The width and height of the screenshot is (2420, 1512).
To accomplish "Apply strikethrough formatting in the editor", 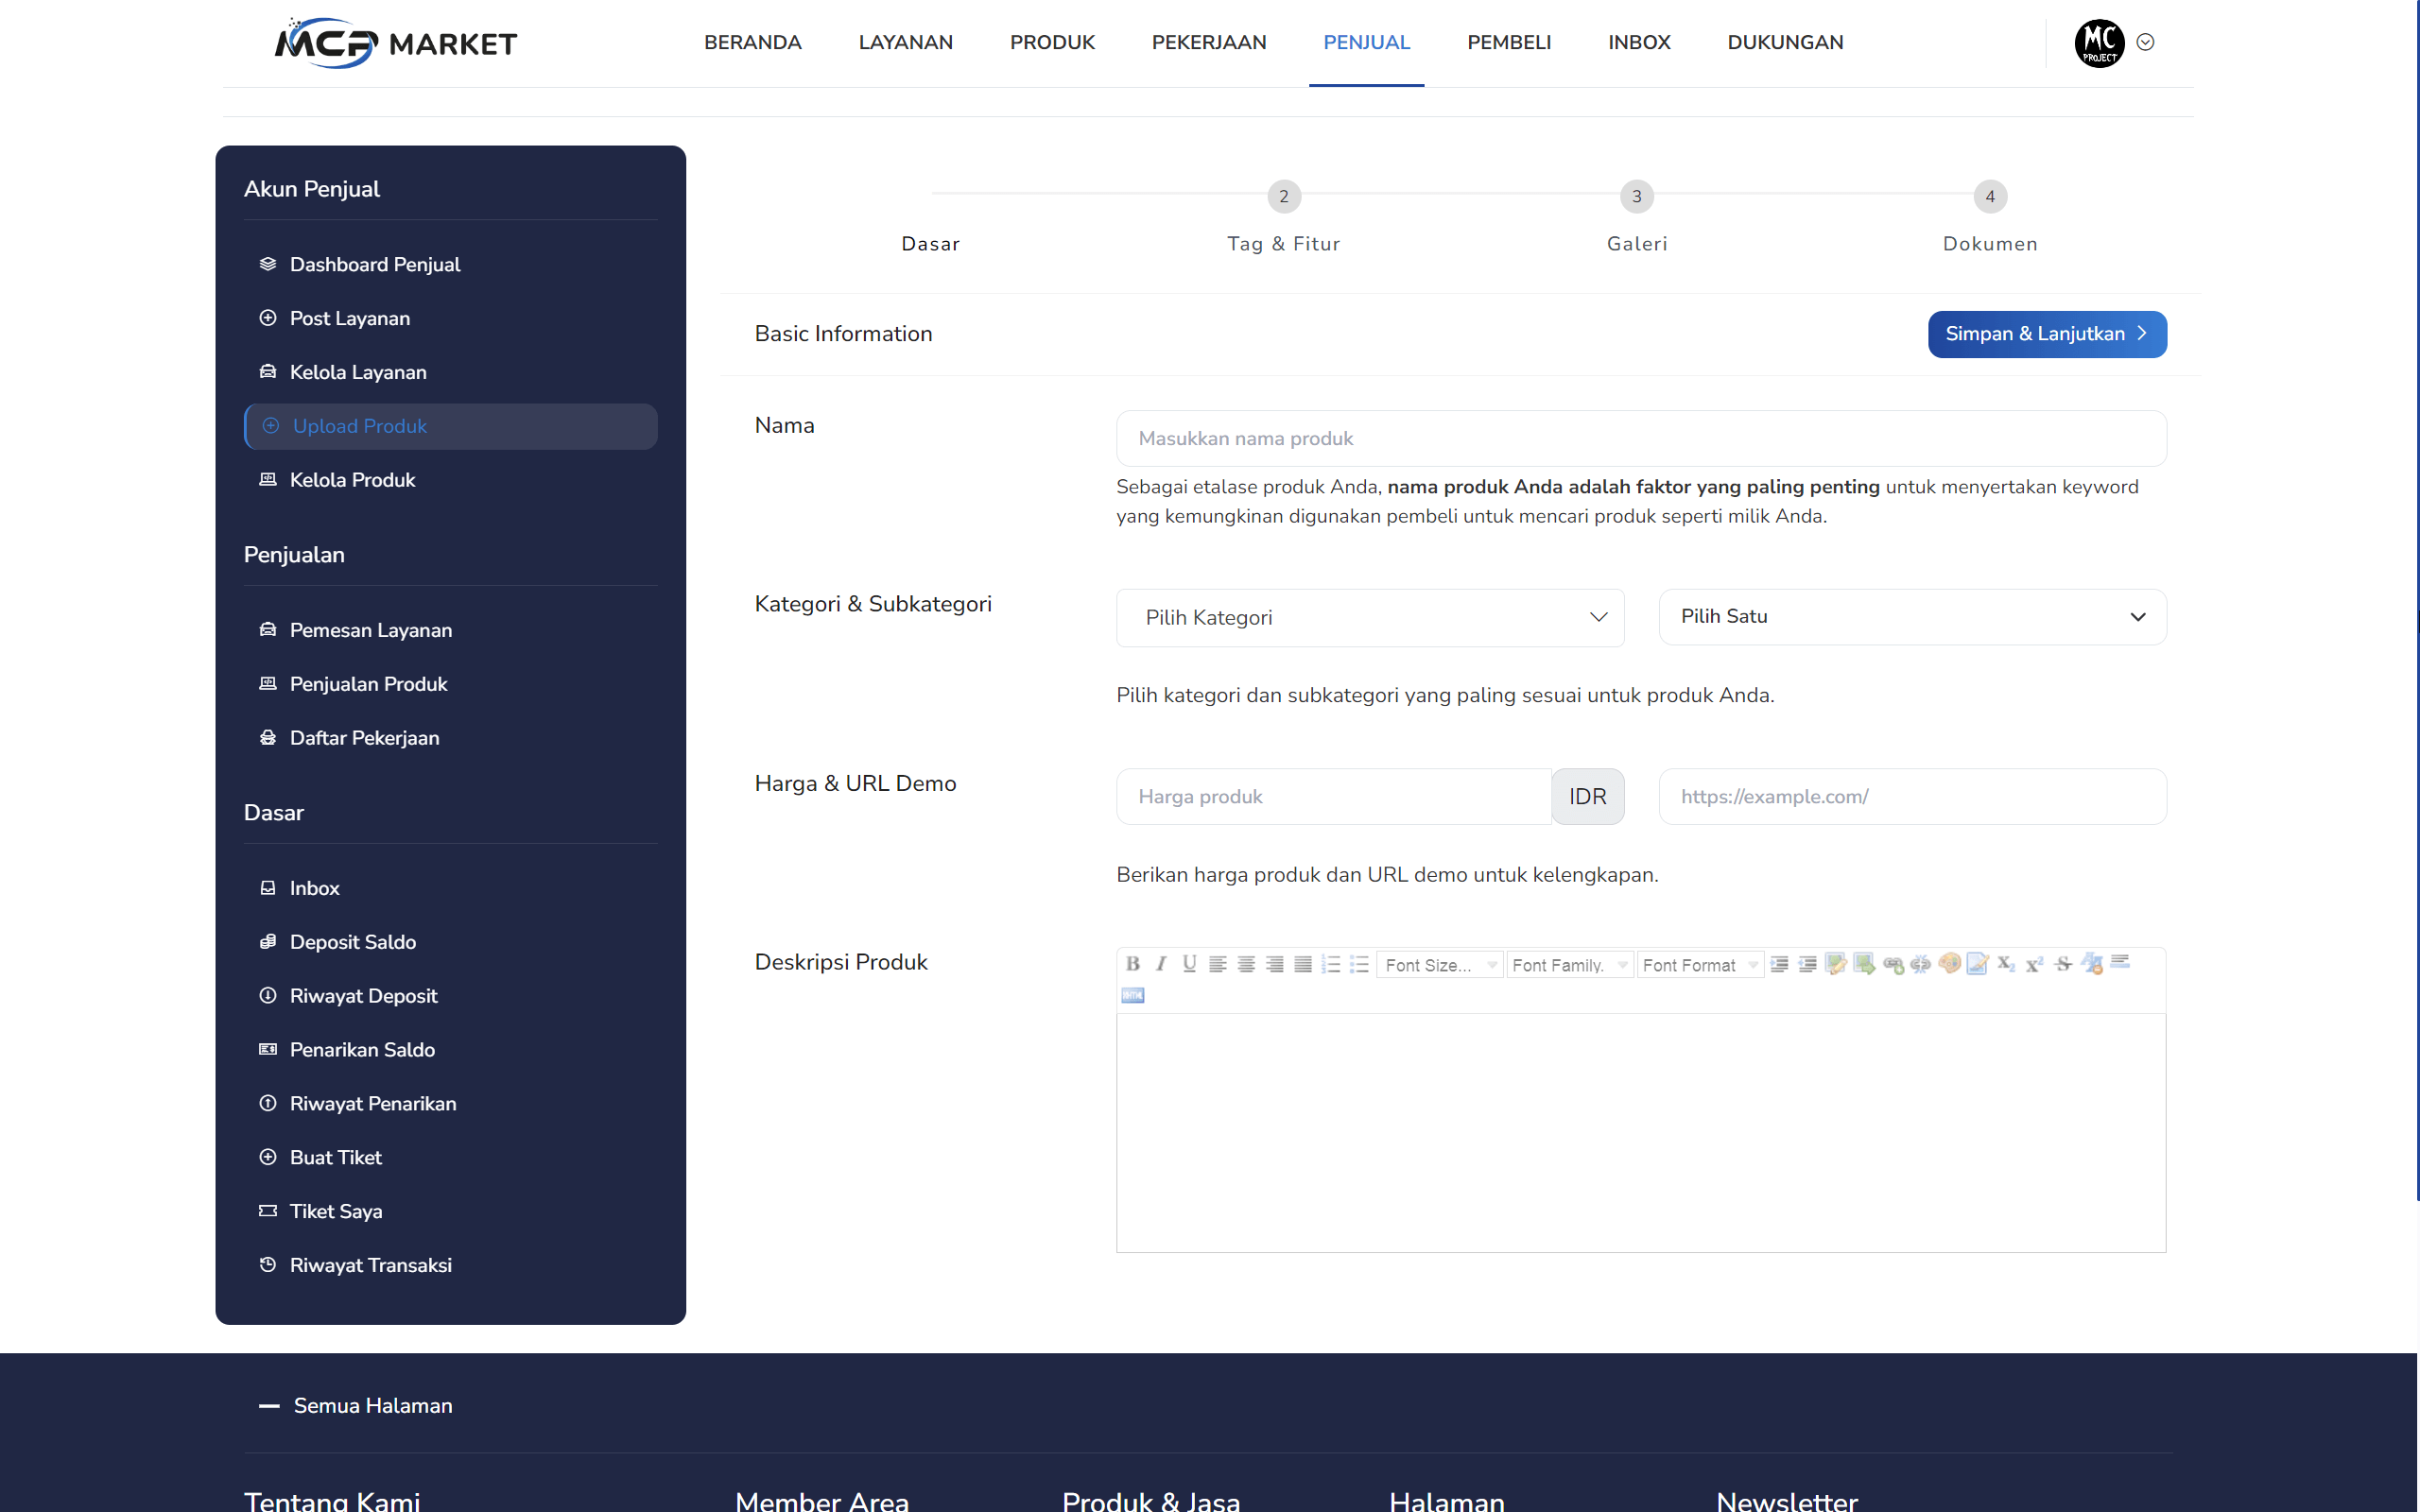I will [x=2064, y=964].
